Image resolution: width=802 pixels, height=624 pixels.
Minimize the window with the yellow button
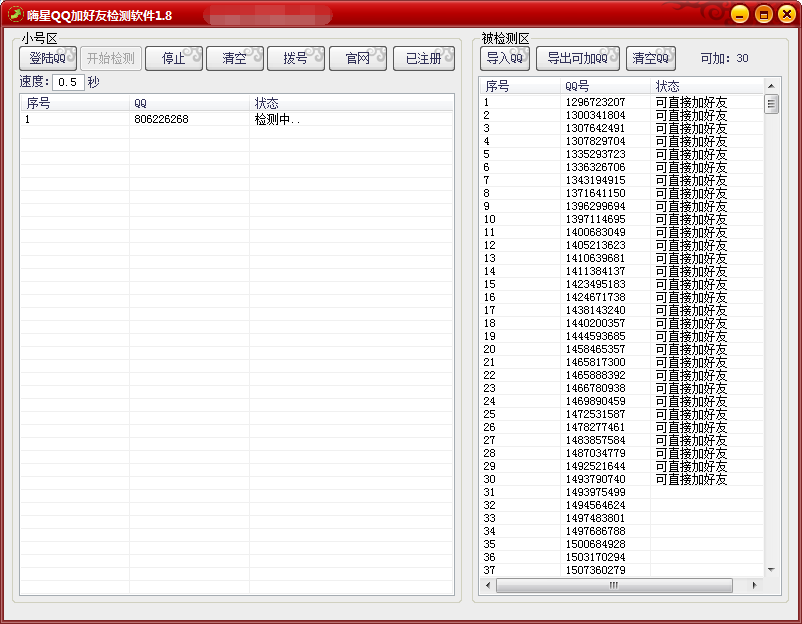click(x=740, y=14)
